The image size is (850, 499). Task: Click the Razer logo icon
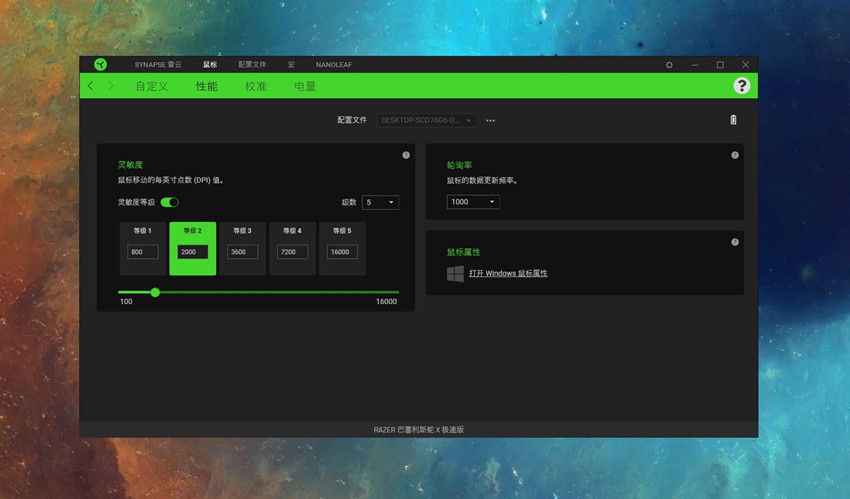click(x=100, y=64)
